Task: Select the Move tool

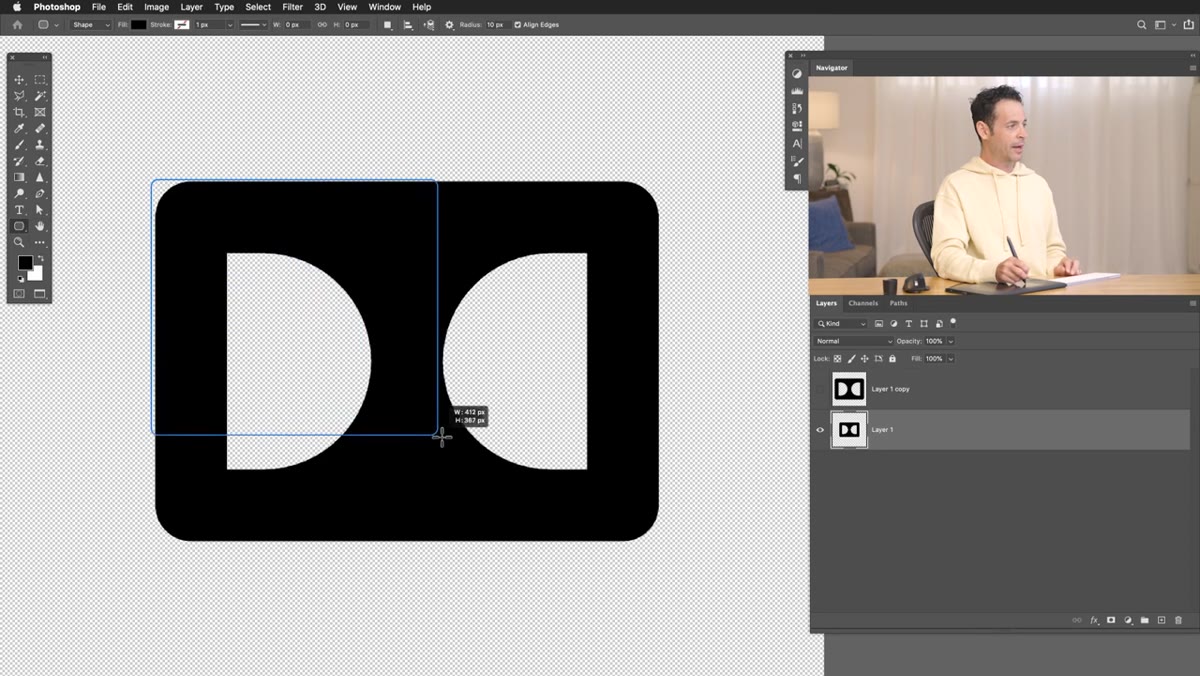Action: (x=19, y=80)
